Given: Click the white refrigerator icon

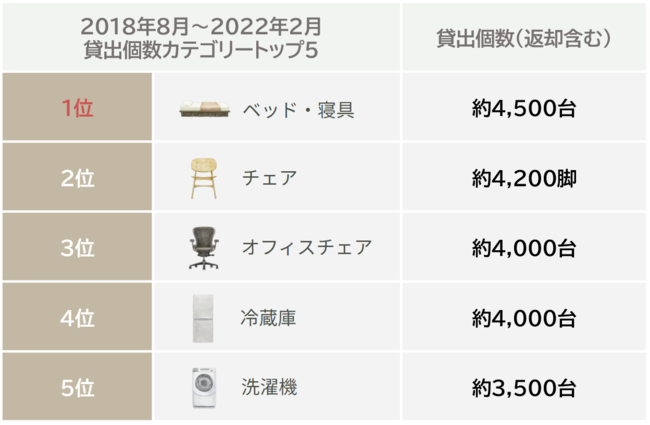Looking at the screenshot, I should [x=204, y=318].
